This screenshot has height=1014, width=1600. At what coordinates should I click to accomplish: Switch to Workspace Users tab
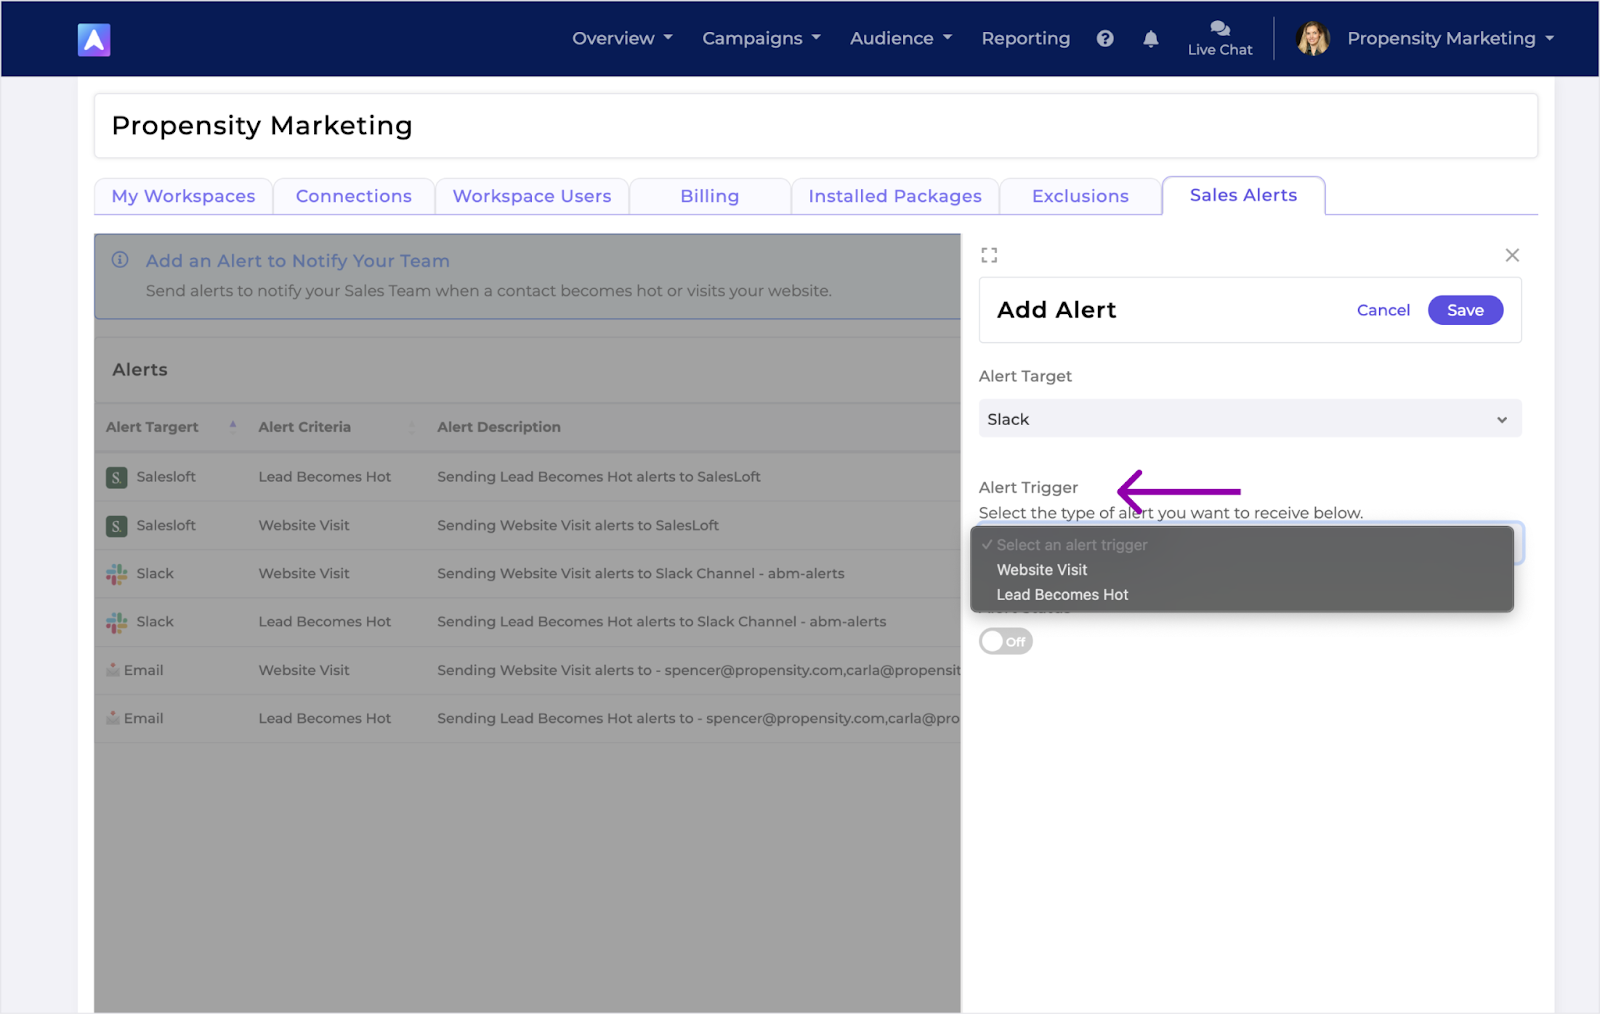(532, 196)
